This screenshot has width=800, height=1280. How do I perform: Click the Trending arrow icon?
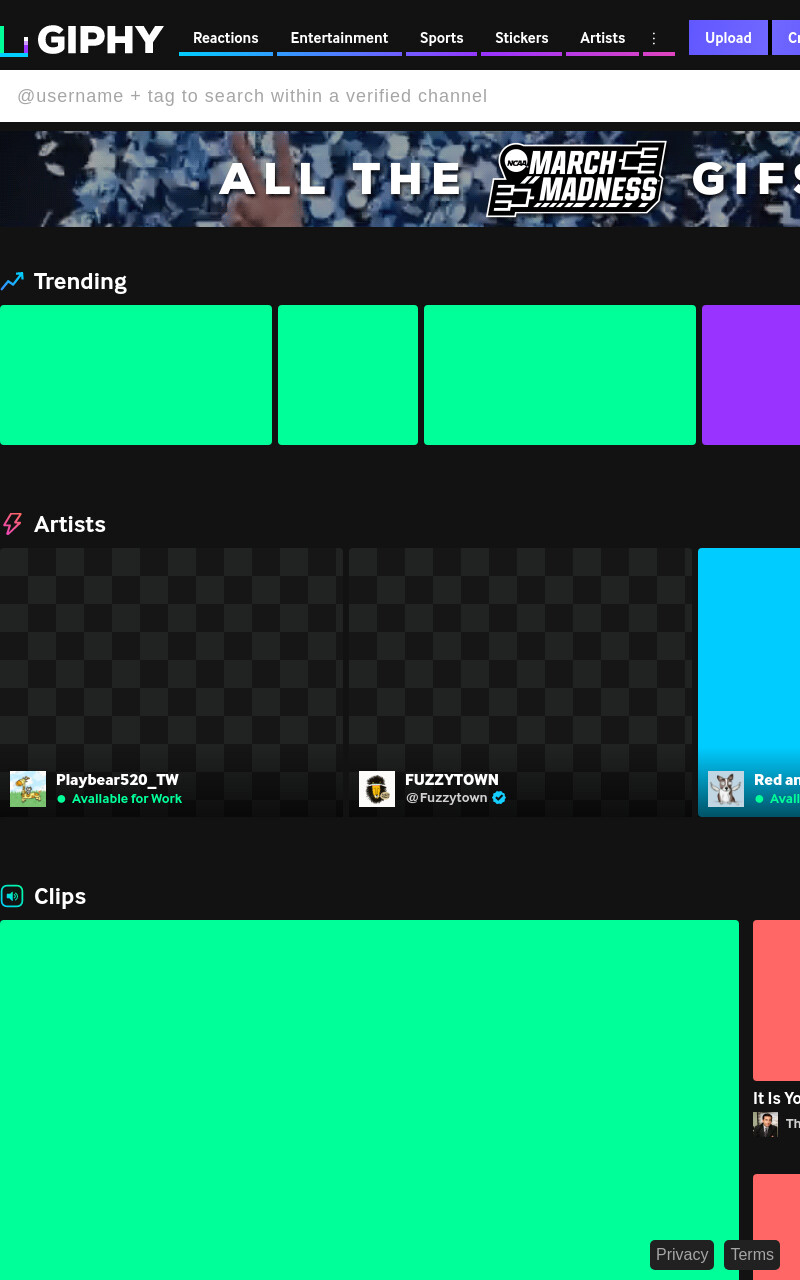pos(12,281)
